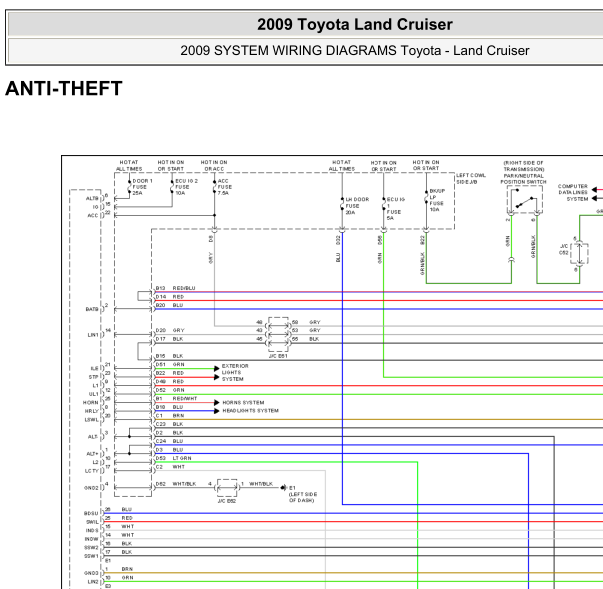The height and width of the screenshot is (589, 603).
Task: Click the "ECU IG 2 FUSE 10A" label
Action: (x=187, y=187)
